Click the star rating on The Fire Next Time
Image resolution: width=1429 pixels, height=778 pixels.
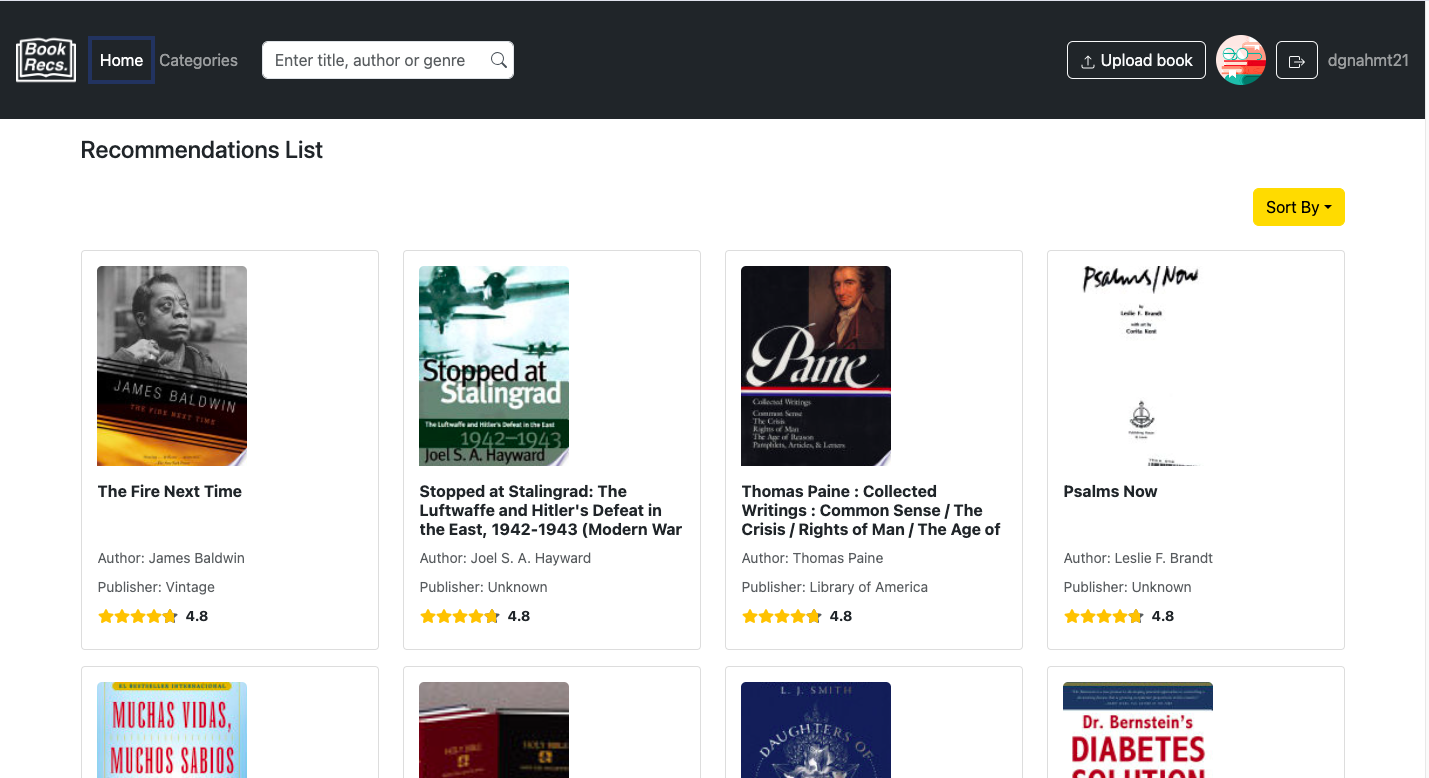click(138, 616)
